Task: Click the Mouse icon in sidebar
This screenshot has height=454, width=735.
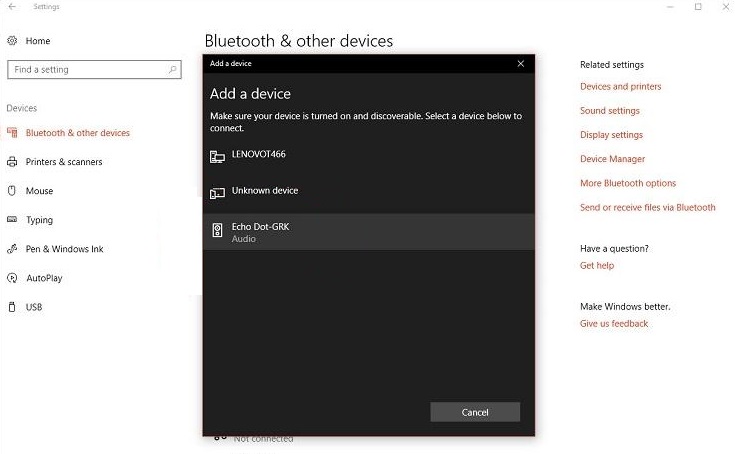Action: 12,191
